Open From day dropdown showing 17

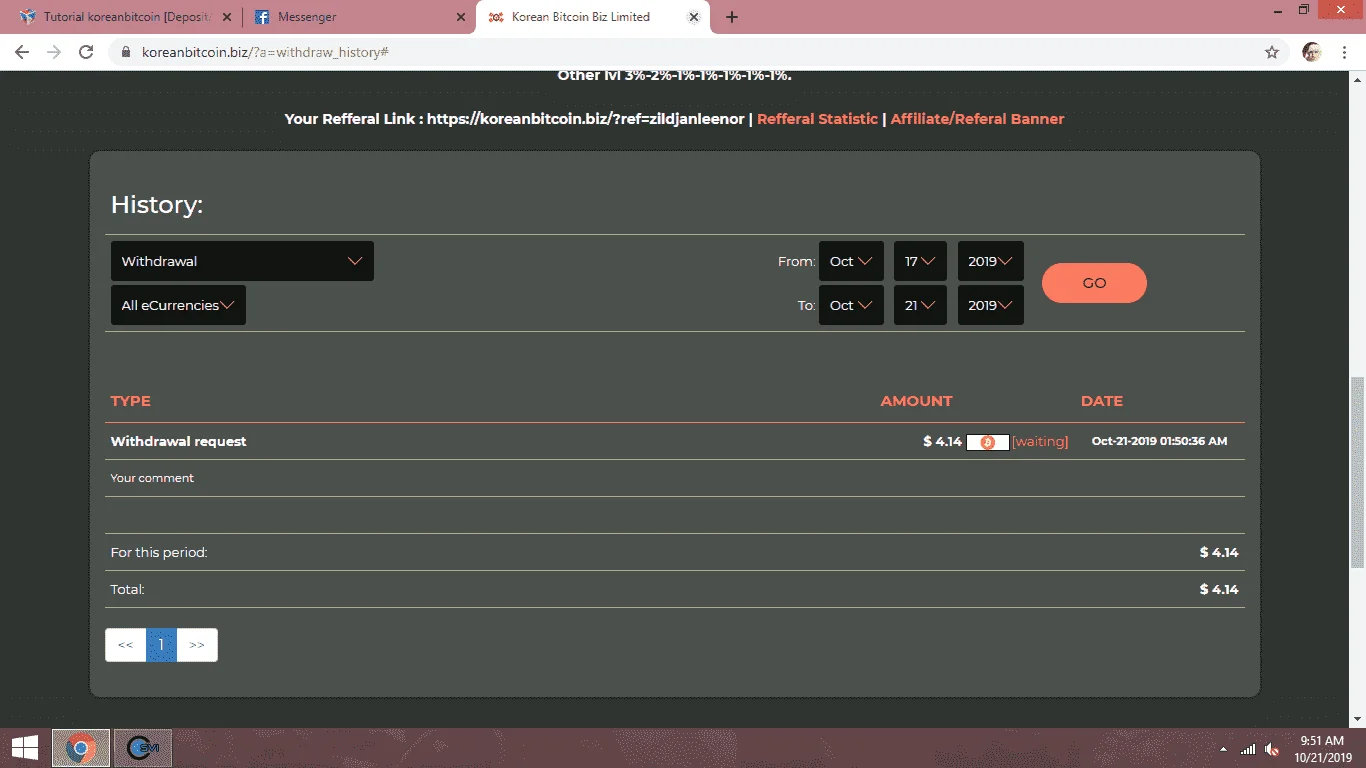tap(920, 261)
